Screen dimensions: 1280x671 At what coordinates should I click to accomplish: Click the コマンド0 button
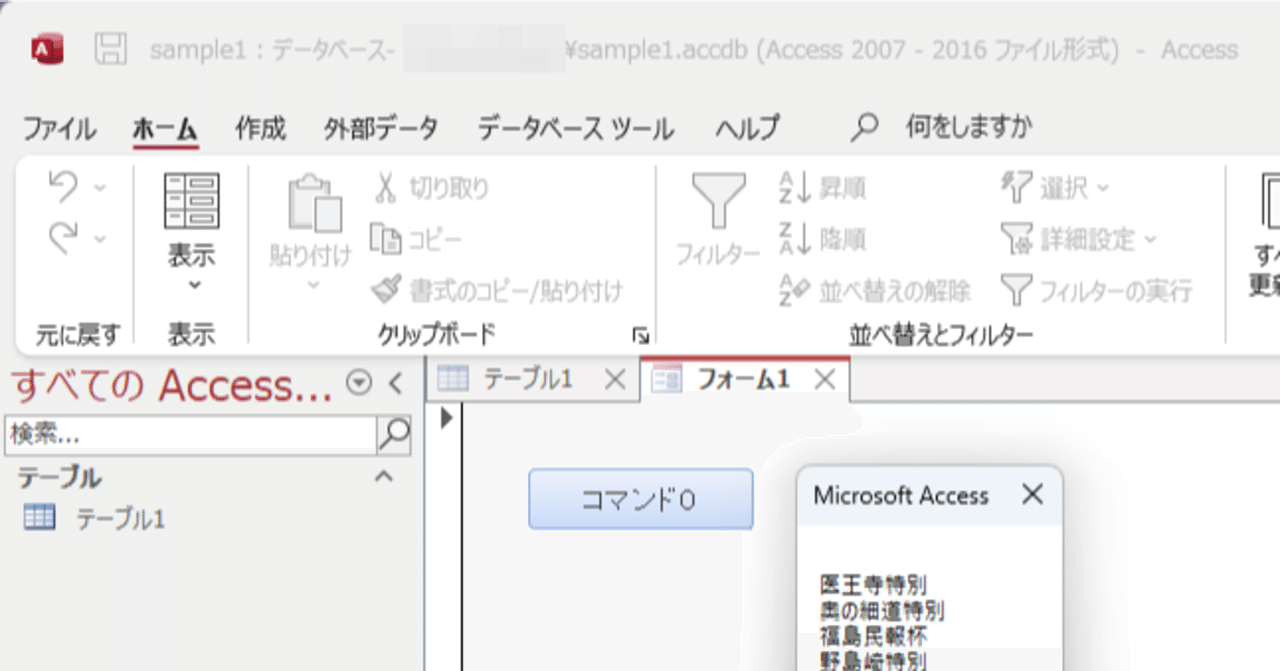(x=640, y=498)
